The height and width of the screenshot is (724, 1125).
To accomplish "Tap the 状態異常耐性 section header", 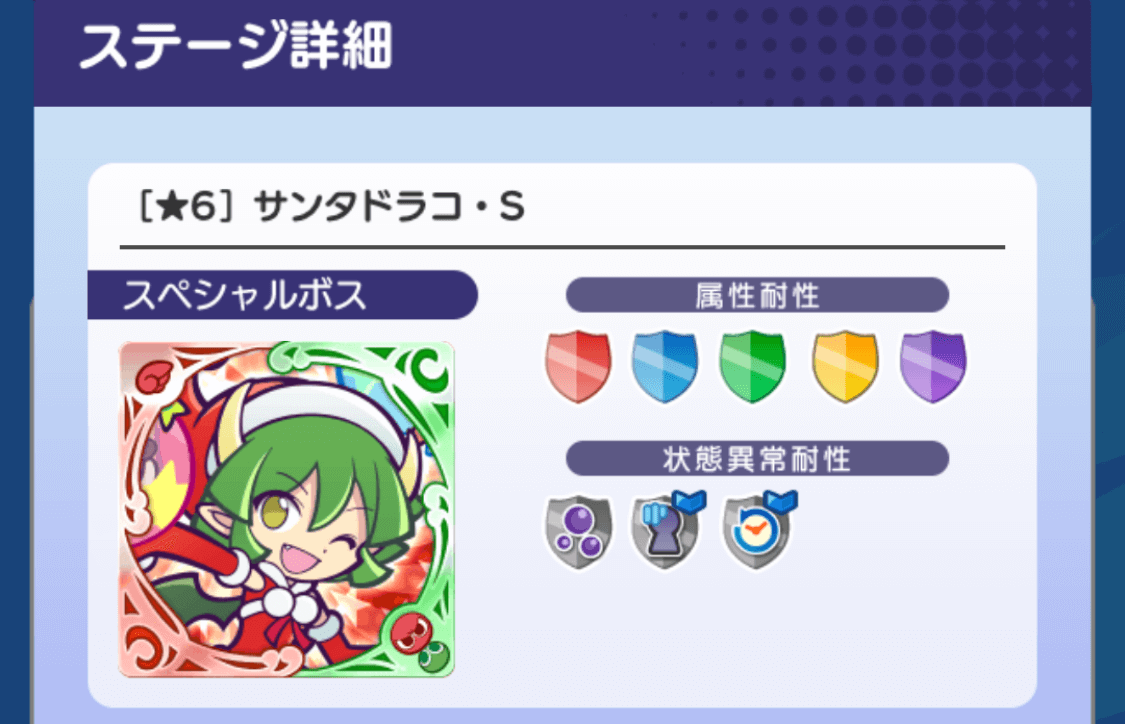I will click(758, 459).
